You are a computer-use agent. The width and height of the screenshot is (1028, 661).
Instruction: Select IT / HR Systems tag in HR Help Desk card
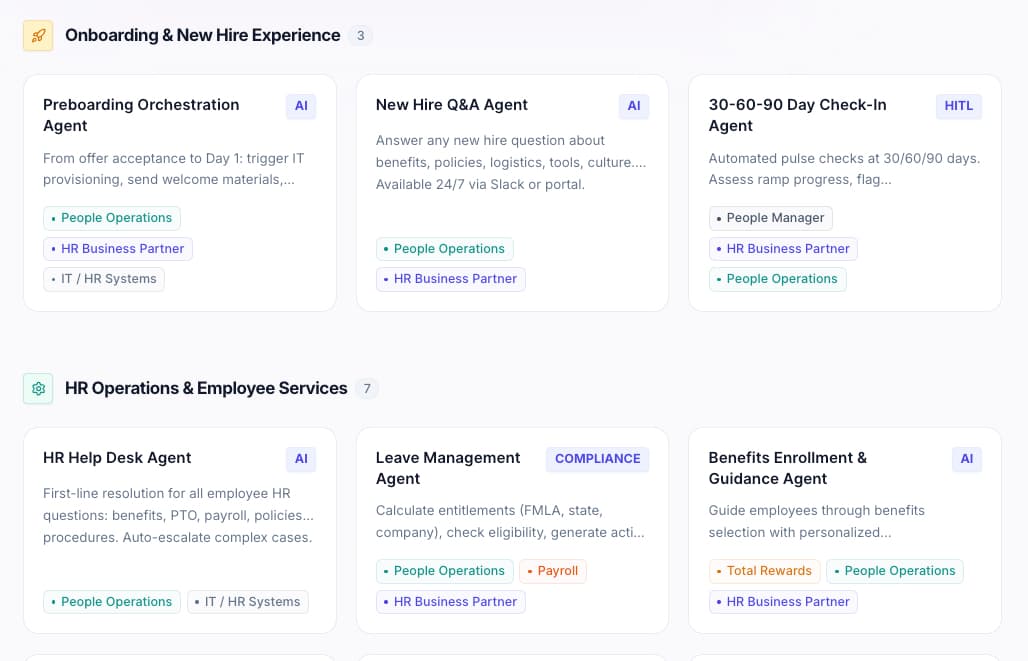248,602
